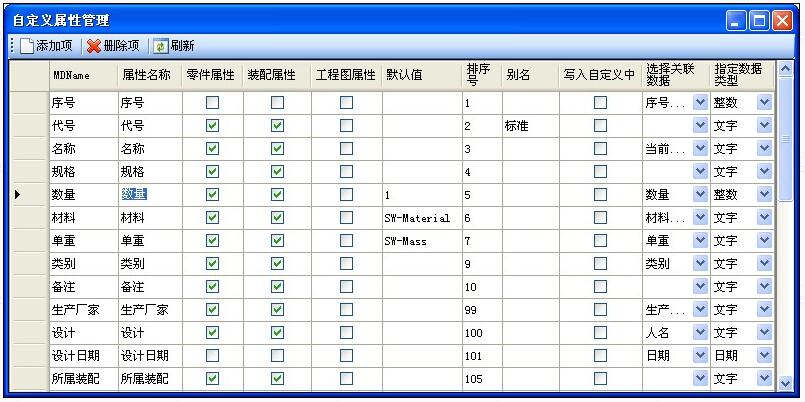Click the 添加项 add item icon

click(28, 46)
